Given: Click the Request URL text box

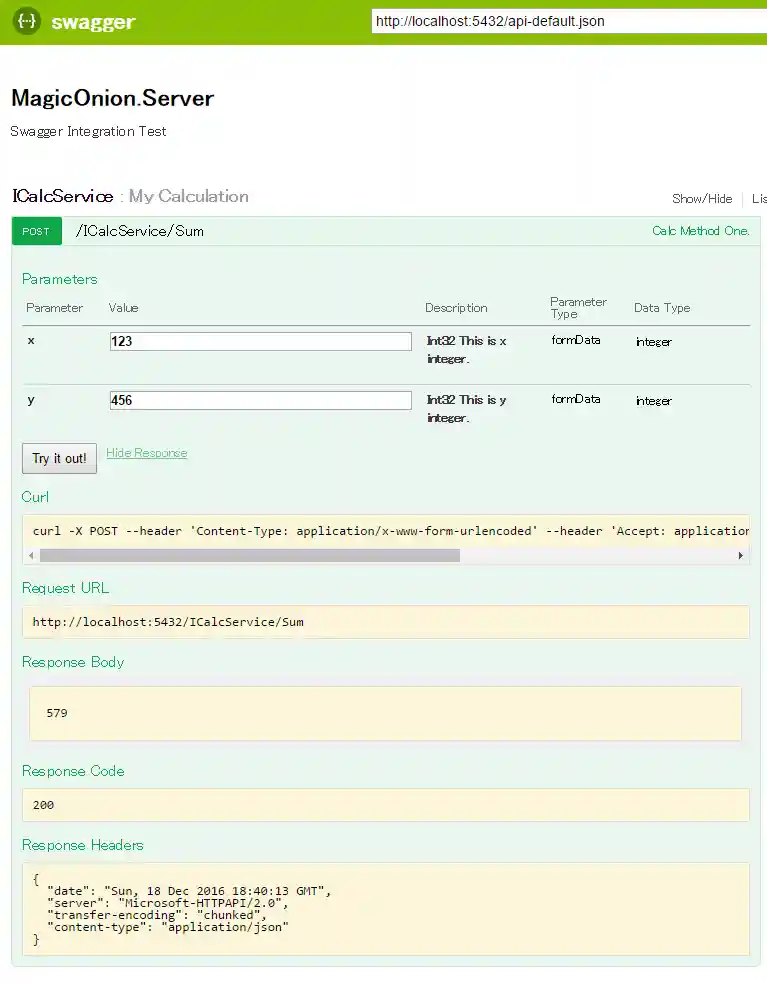Looking at the screenshot, I should pos(385,622).
